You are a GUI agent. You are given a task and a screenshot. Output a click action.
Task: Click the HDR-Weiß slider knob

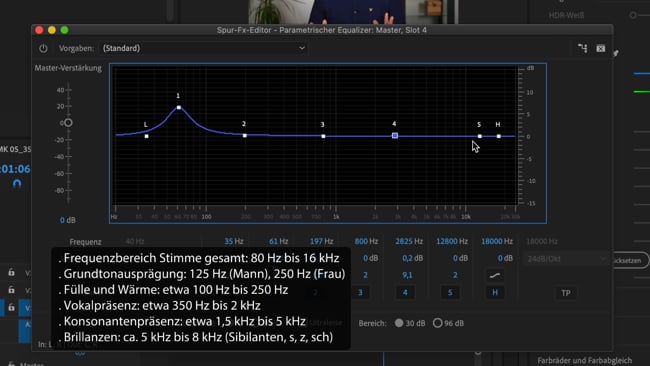(633, 15)
